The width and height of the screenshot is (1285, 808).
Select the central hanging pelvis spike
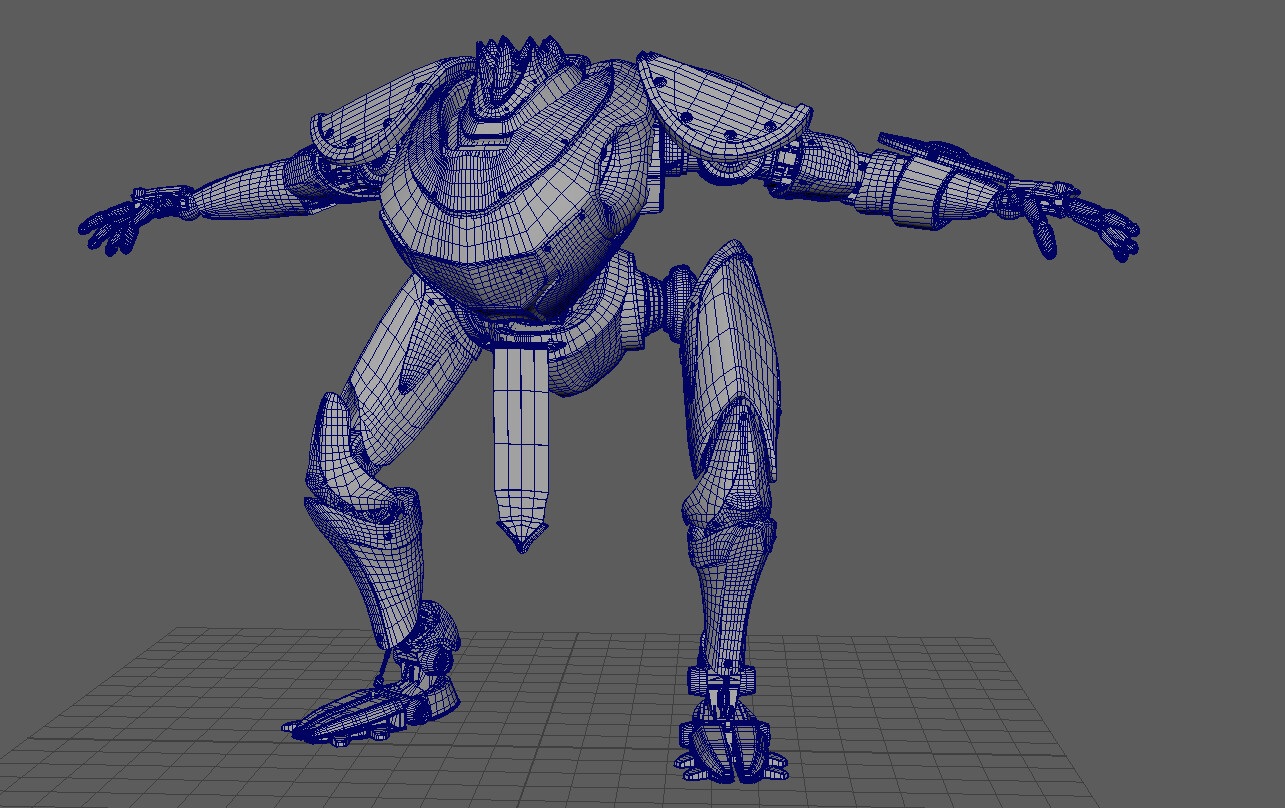(x=520, y=440)
